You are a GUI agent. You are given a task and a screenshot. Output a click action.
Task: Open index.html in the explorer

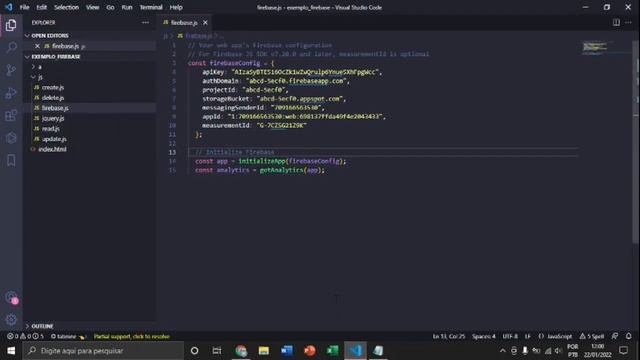click(52, 149)
